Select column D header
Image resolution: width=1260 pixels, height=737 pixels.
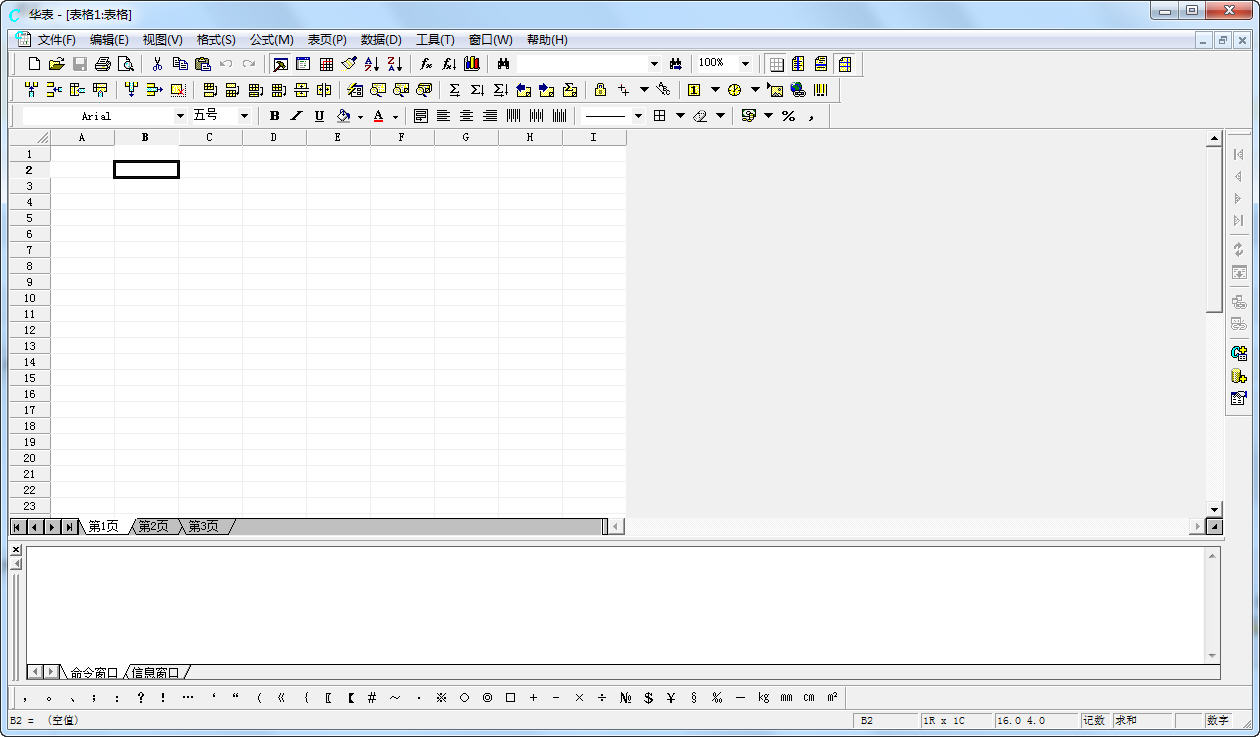[273, 137]
